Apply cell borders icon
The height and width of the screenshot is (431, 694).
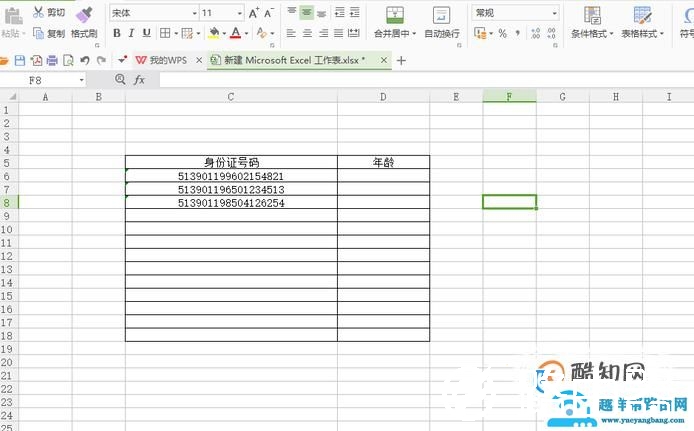(165, 33)
